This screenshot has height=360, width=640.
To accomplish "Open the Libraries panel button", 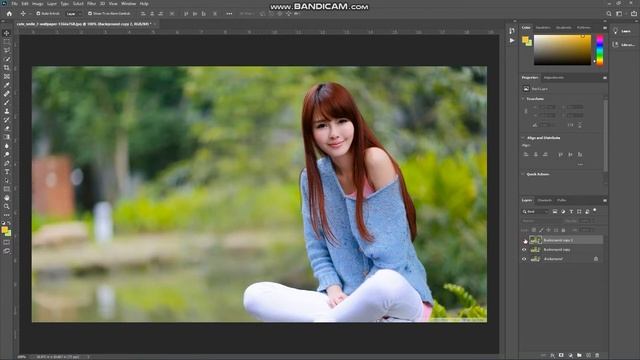I will pyautogui.click(x=623, y=44).
